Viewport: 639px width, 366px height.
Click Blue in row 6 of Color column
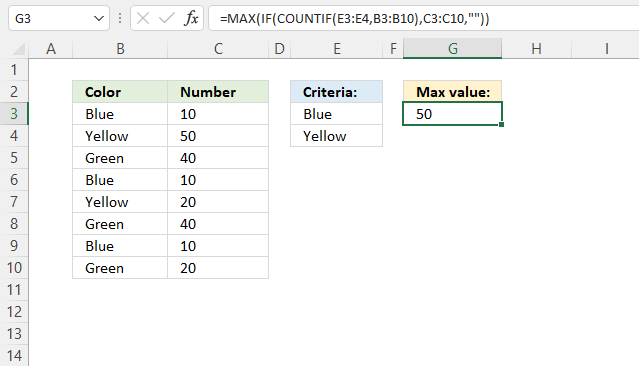(120, 180)
